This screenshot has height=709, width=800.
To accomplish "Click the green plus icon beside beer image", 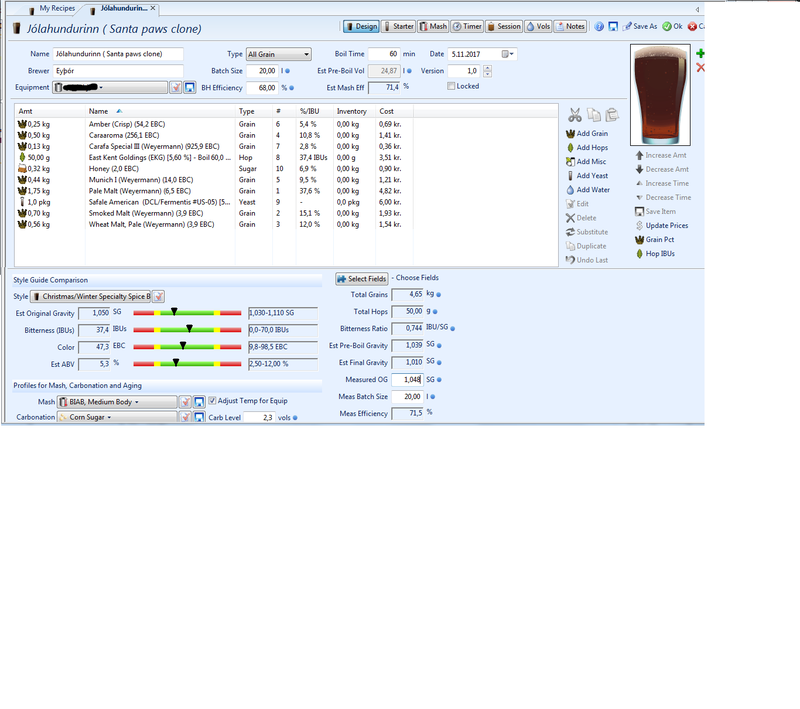I will [699, 53].
